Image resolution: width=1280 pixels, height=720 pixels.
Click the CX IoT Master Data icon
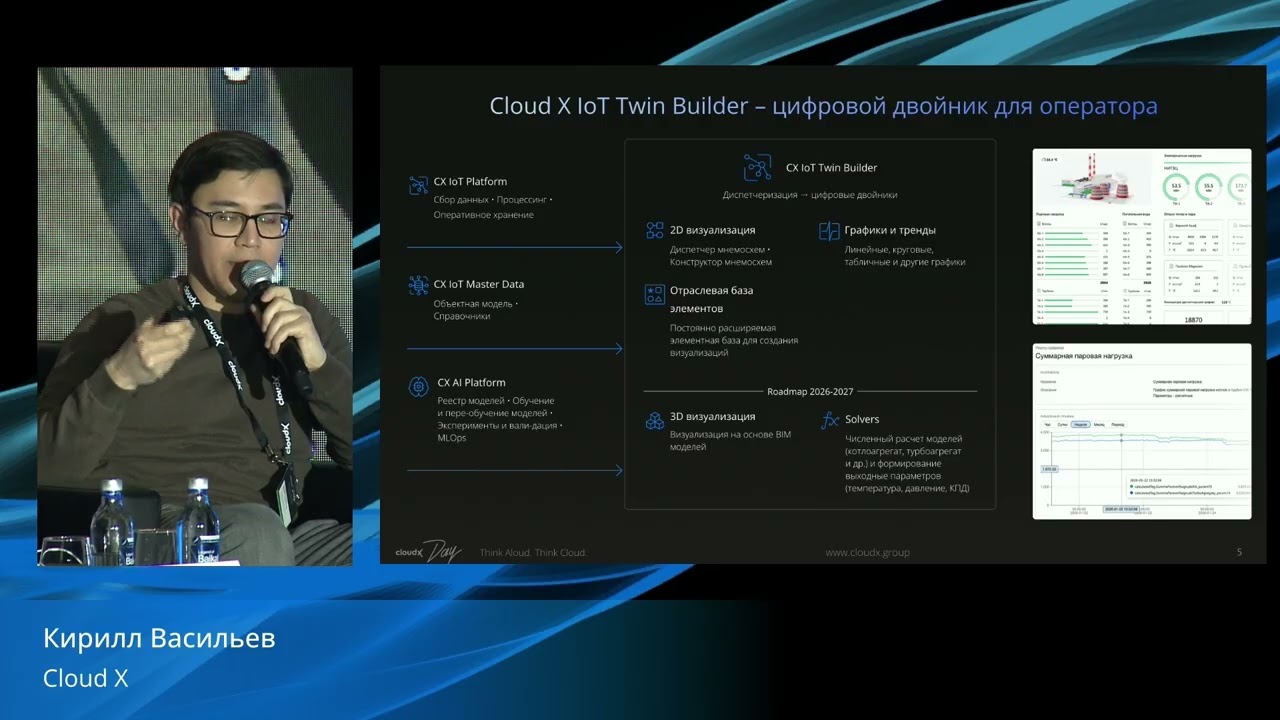[418, 286]
